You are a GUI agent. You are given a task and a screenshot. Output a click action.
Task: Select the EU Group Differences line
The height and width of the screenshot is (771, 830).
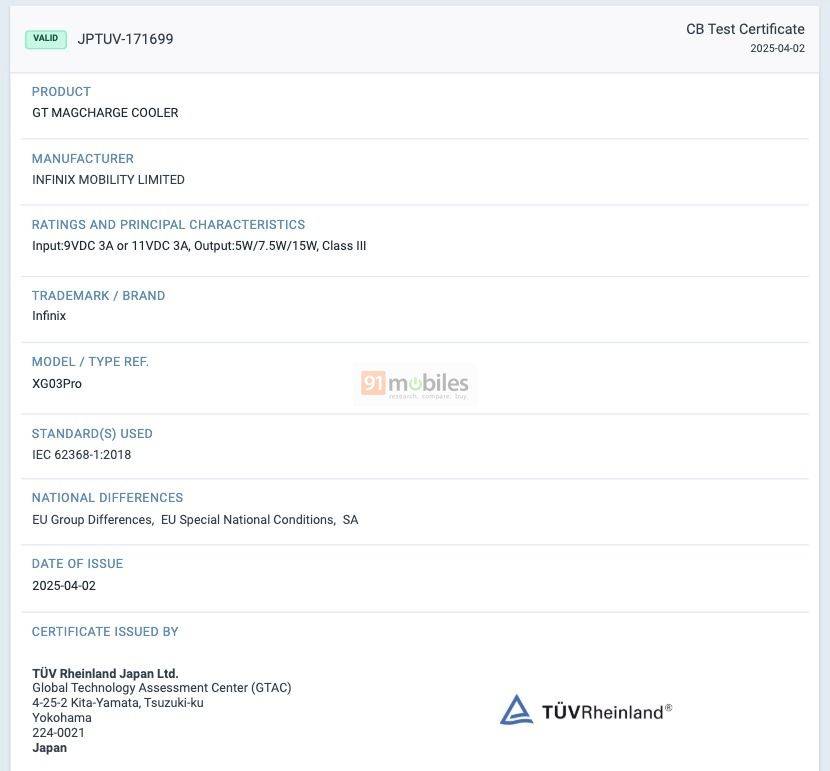(195, 520)
